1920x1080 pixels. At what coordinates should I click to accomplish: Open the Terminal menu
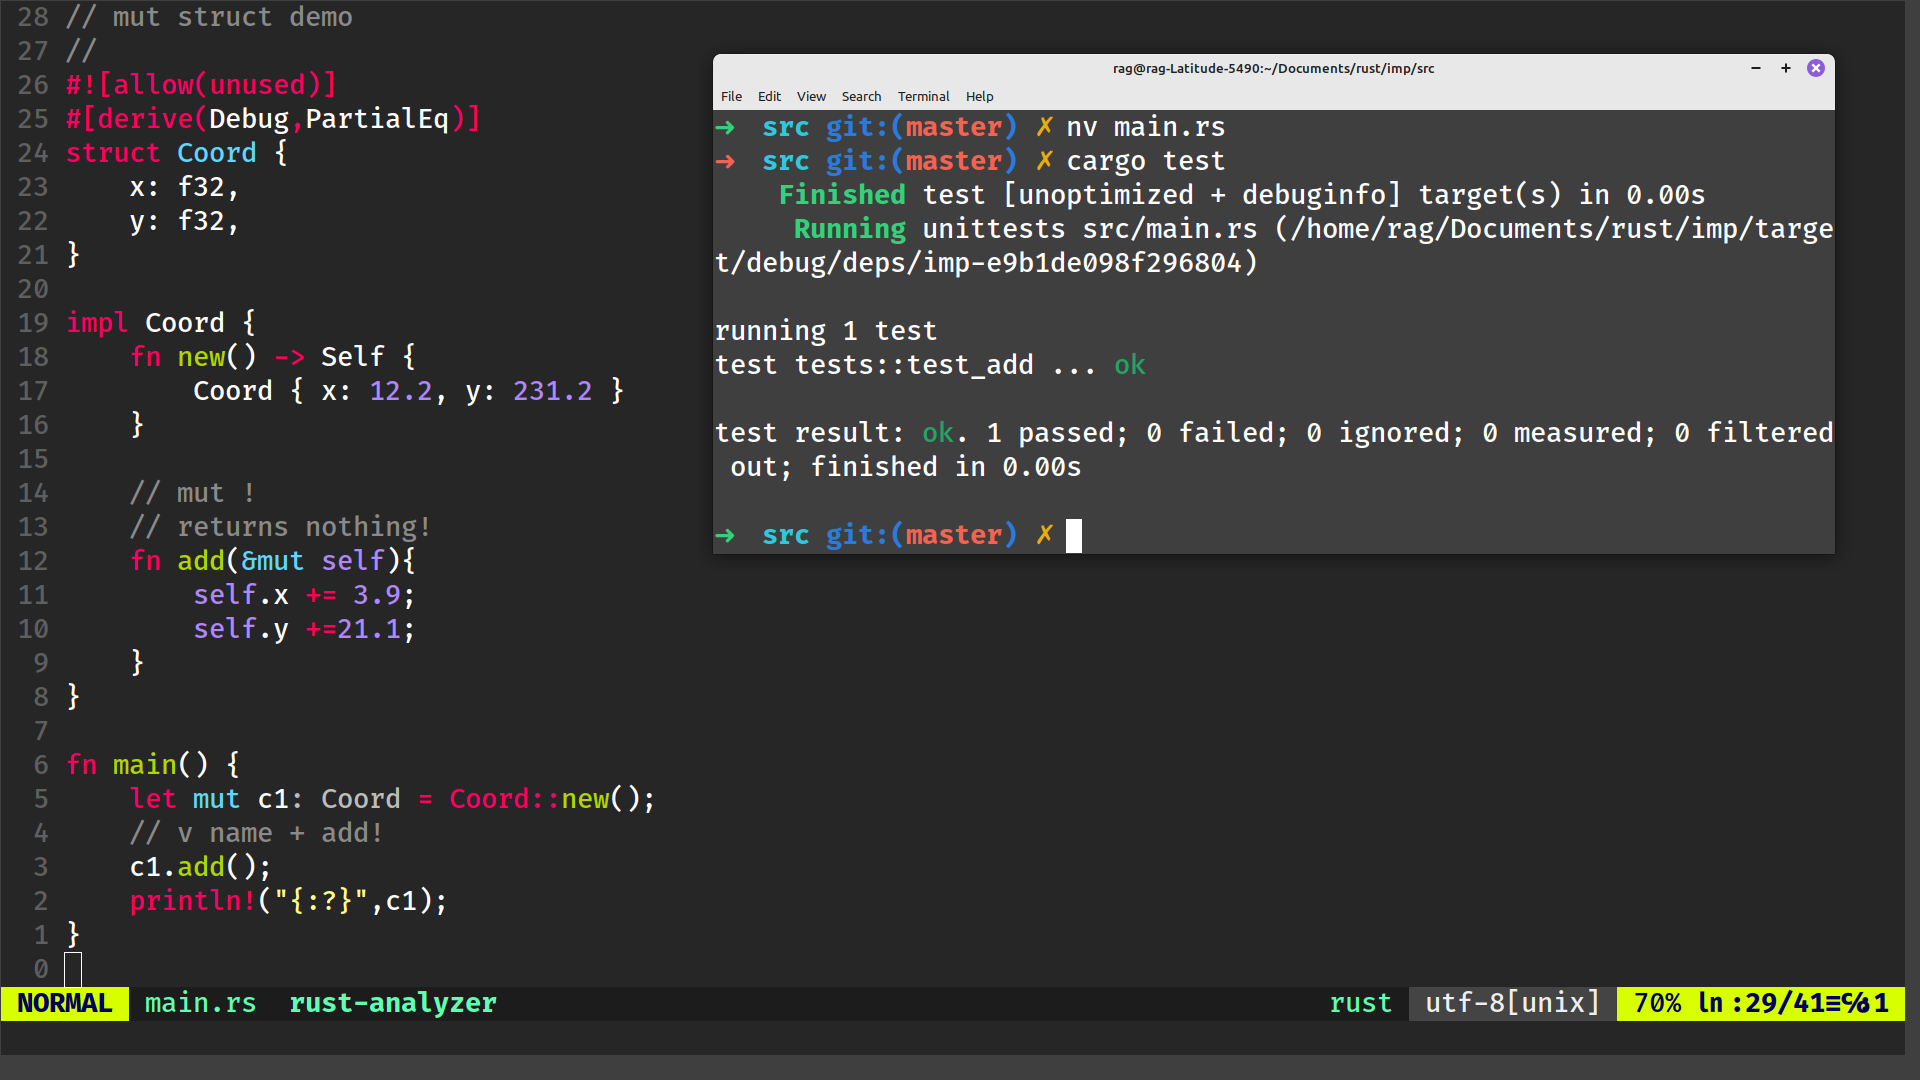tap(923, 96)
